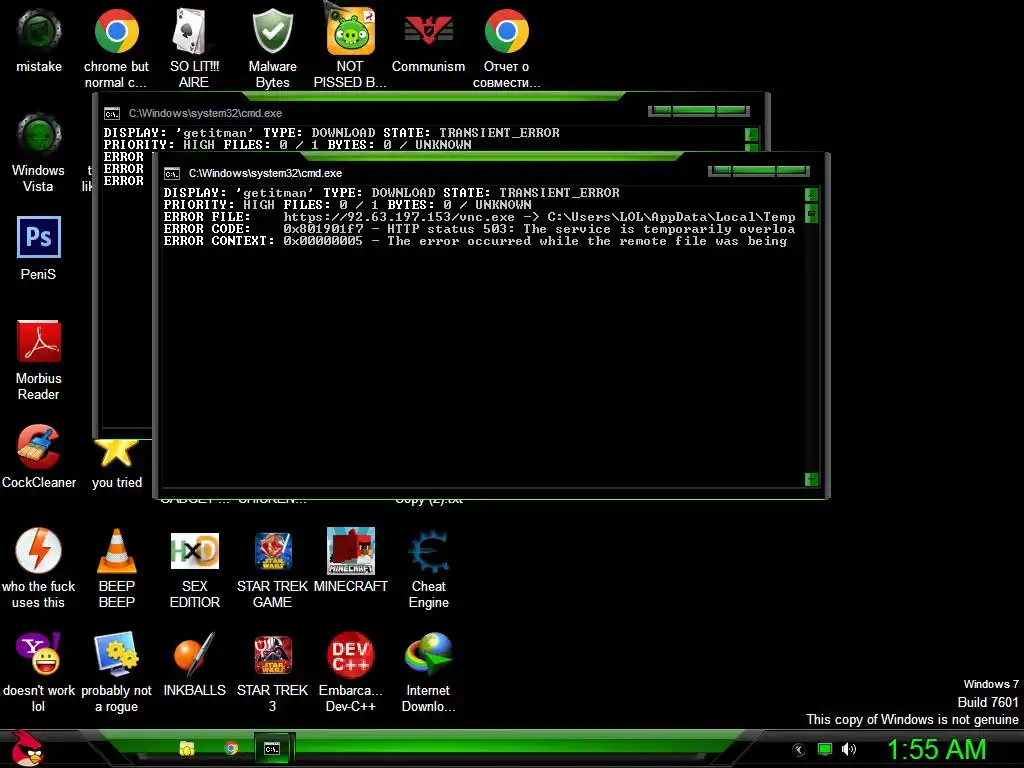Open the Chrome taskbar icon
The width and height of the screenshot is (1024, 768).
[x=231, y=748]
